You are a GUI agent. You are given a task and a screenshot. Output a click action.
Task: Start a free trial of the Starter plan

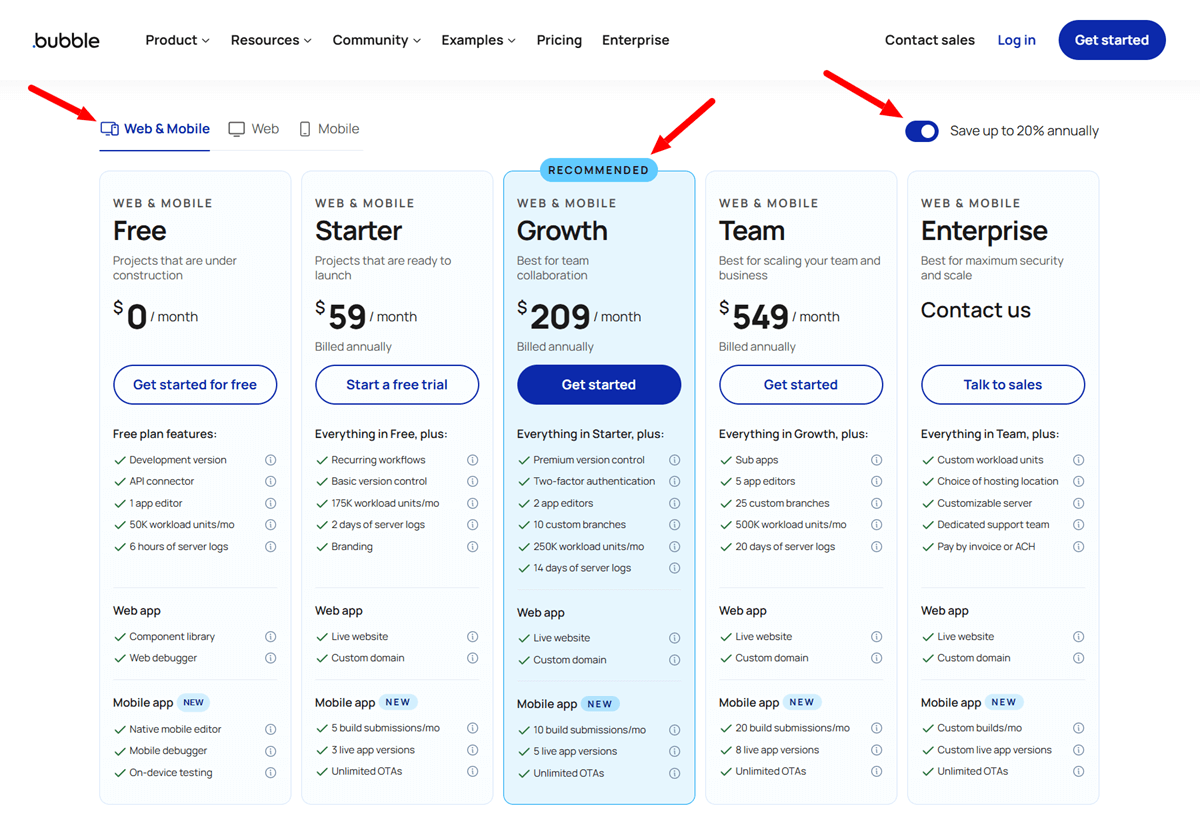396,384
